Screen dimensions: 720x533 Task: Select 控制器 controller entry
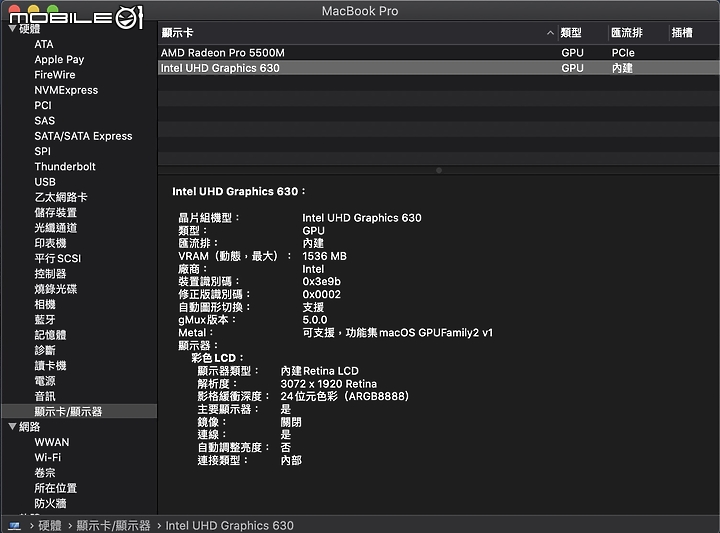click(50, 274)
